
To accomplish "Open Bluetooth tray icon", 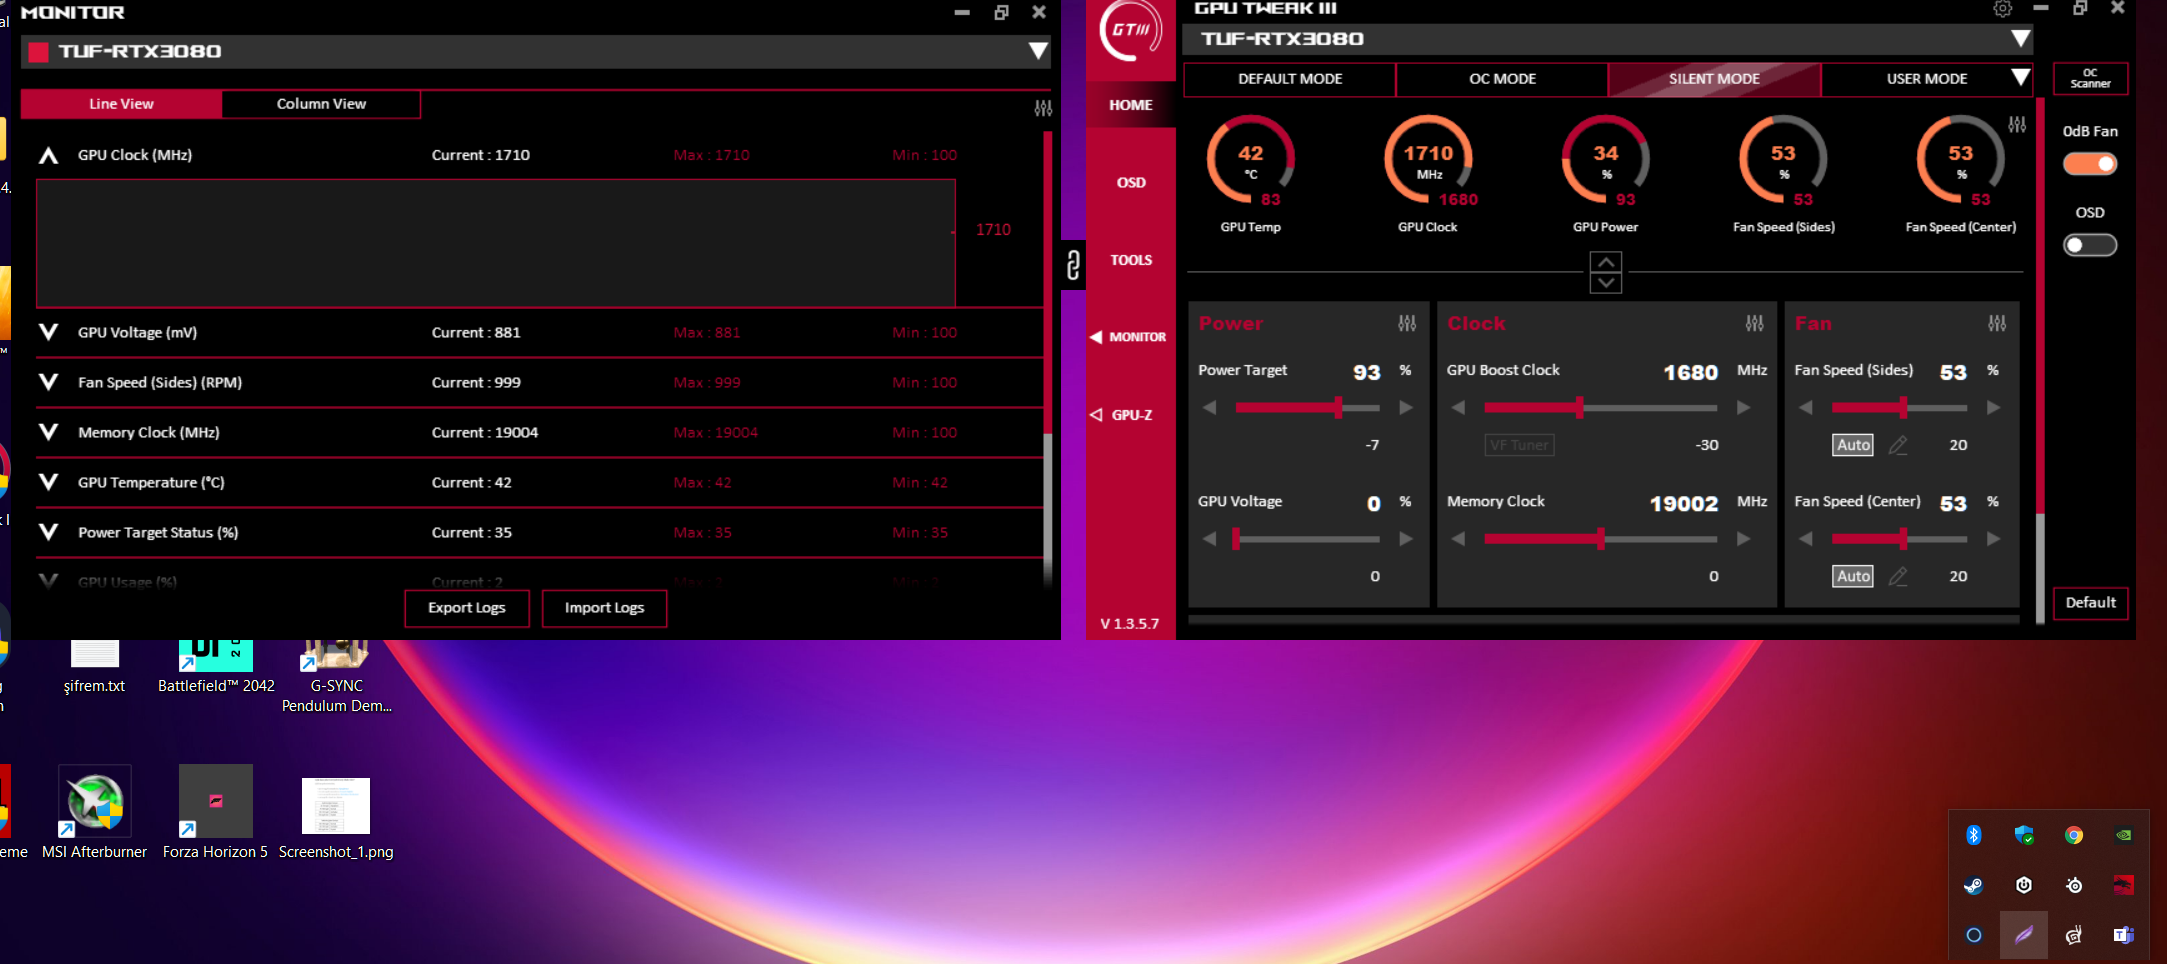I will (1974, 835).
